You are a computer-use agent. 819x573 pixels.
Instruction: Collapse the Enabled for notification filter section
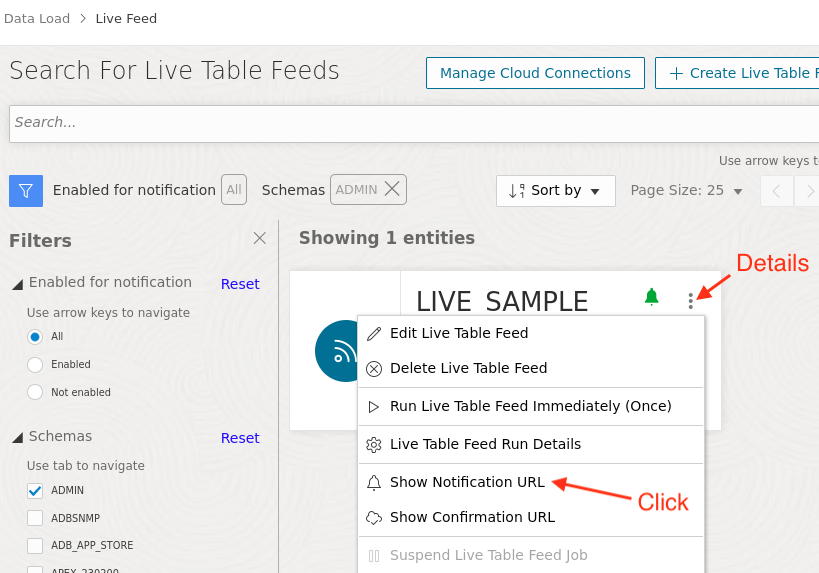[18, 284]
